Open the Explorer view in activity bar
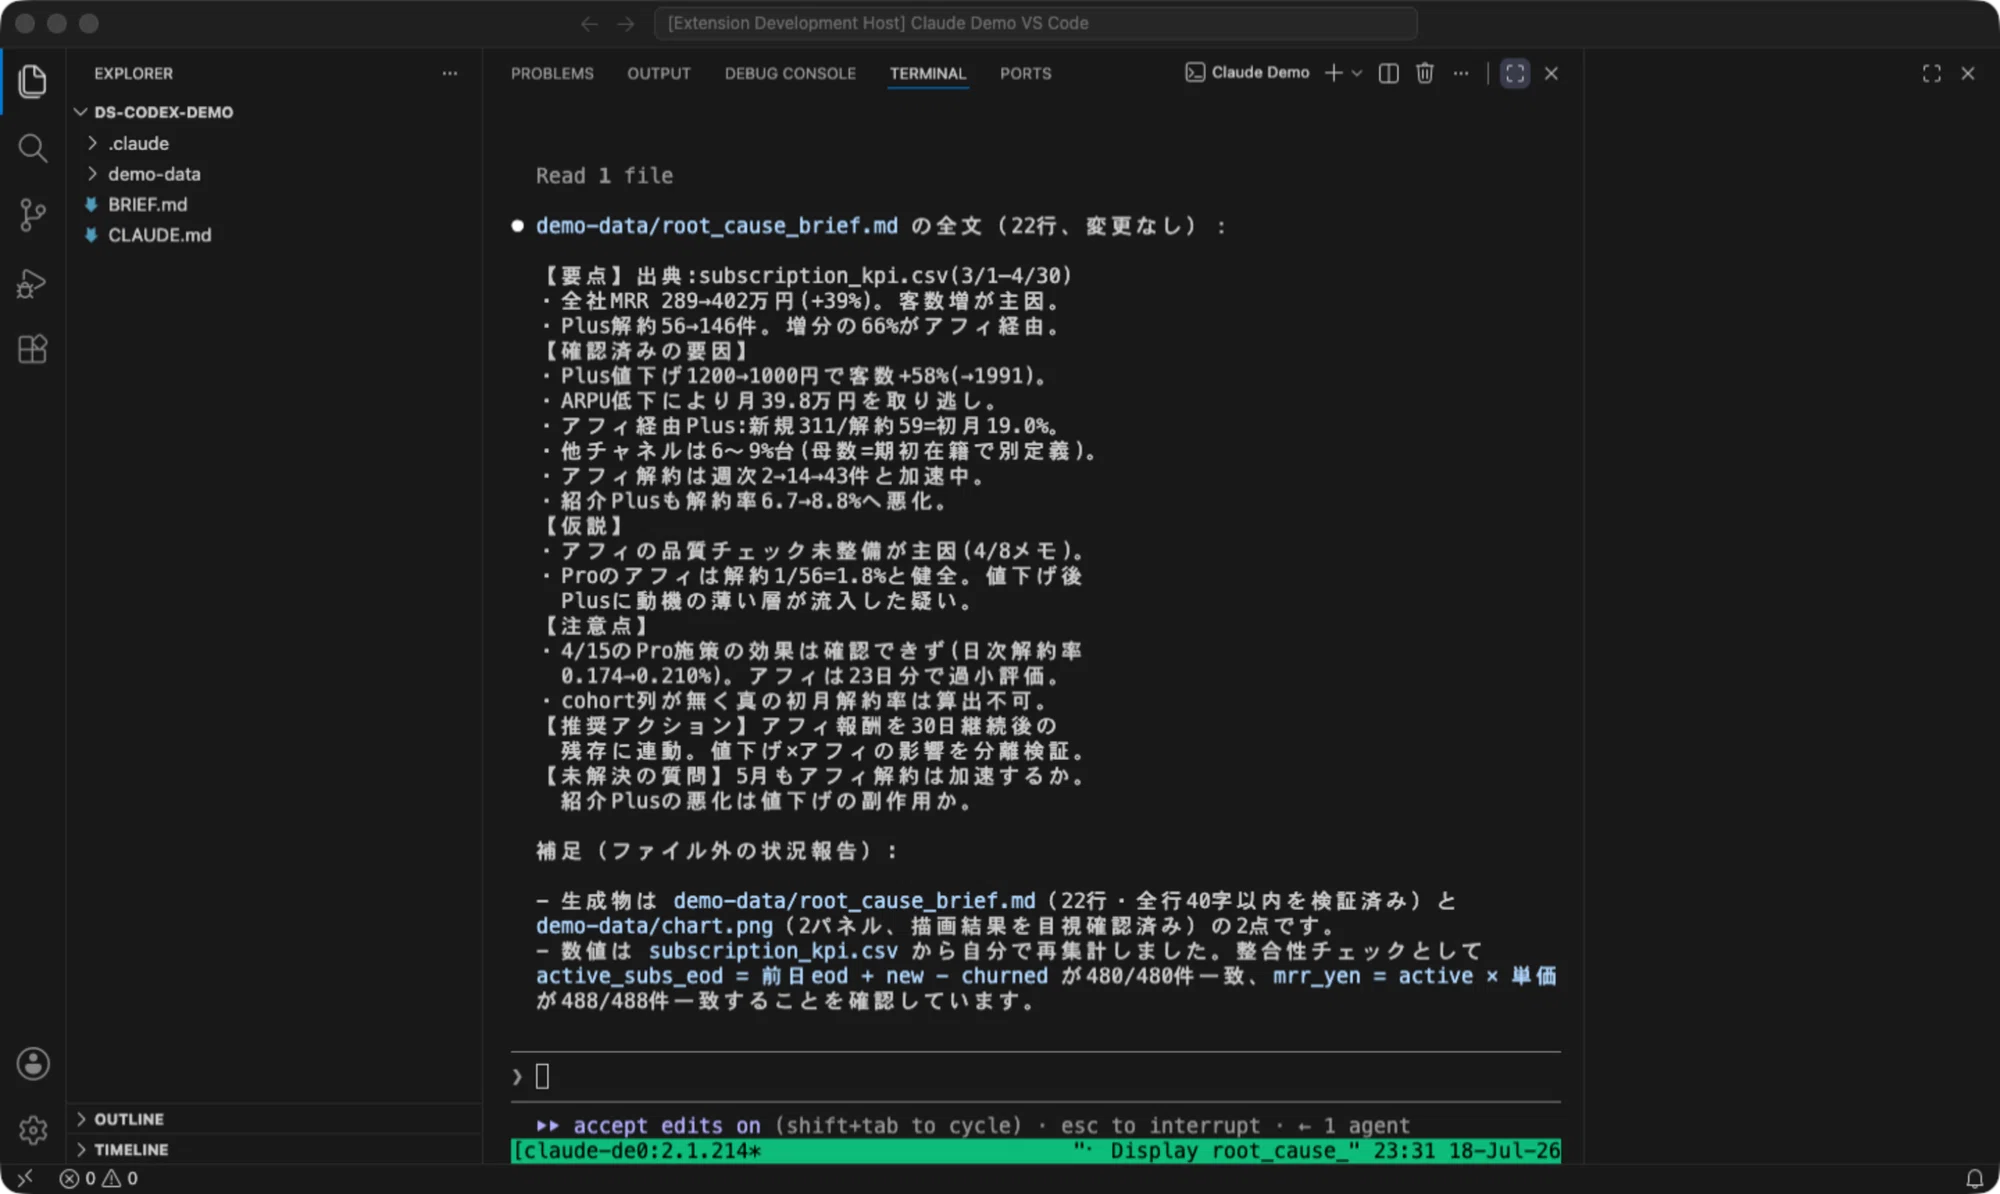This screenshot has height=1194, width=2000. (x=32, y=81)
